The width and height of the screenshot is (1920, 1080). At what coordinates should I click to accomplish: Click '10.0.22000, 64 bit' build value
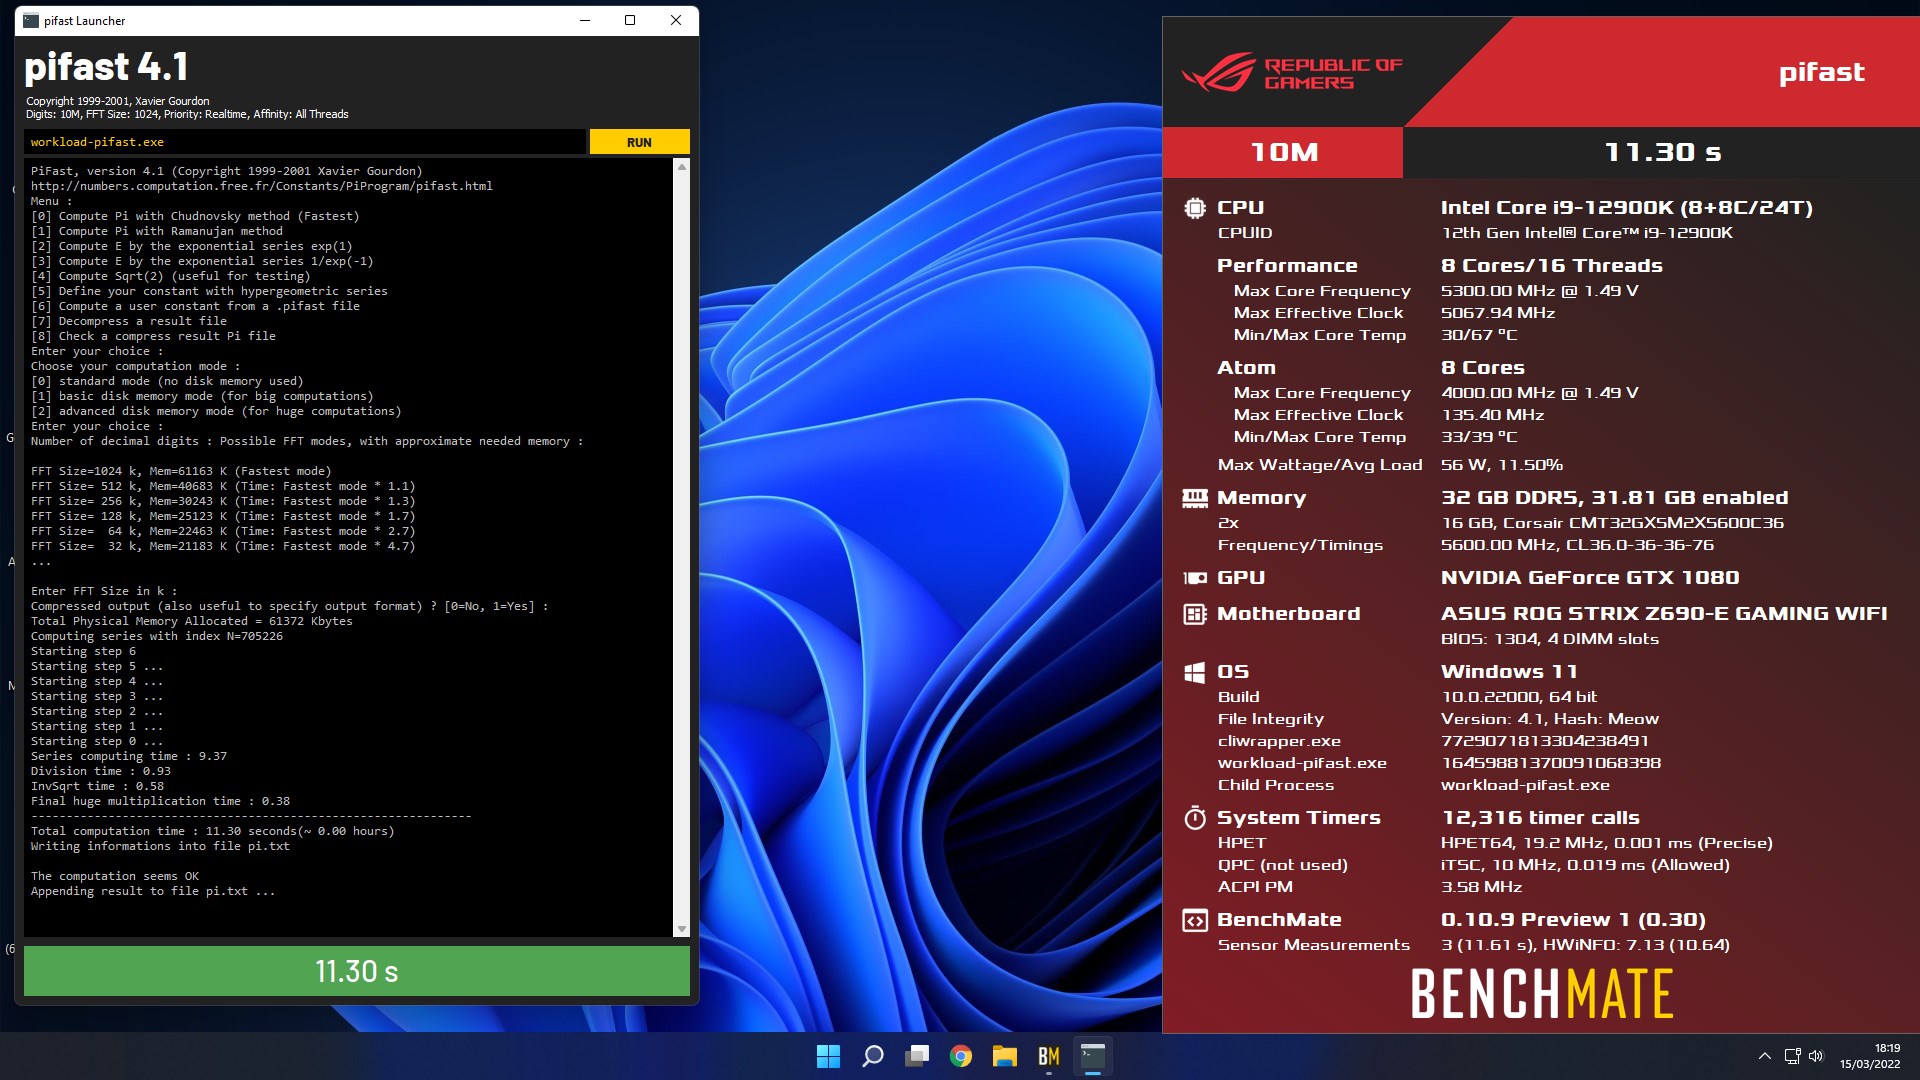pyautogui.click(x=1518, y=697)
